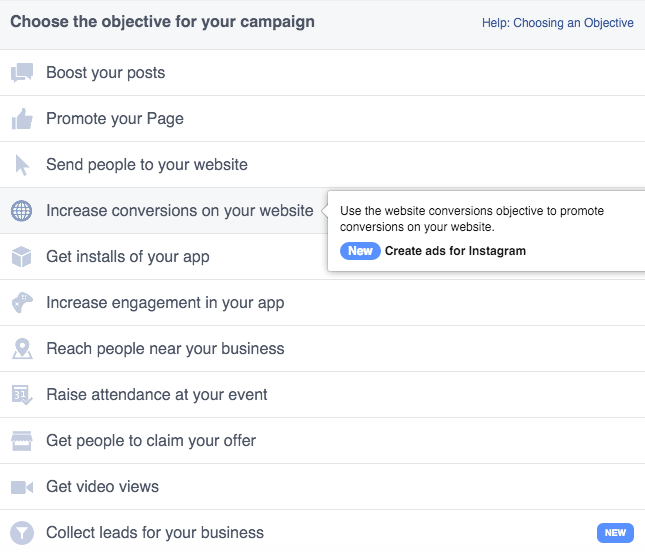Click the cube icon for app installs
Screen dimensions: 645x559
(x=22, y=257)
